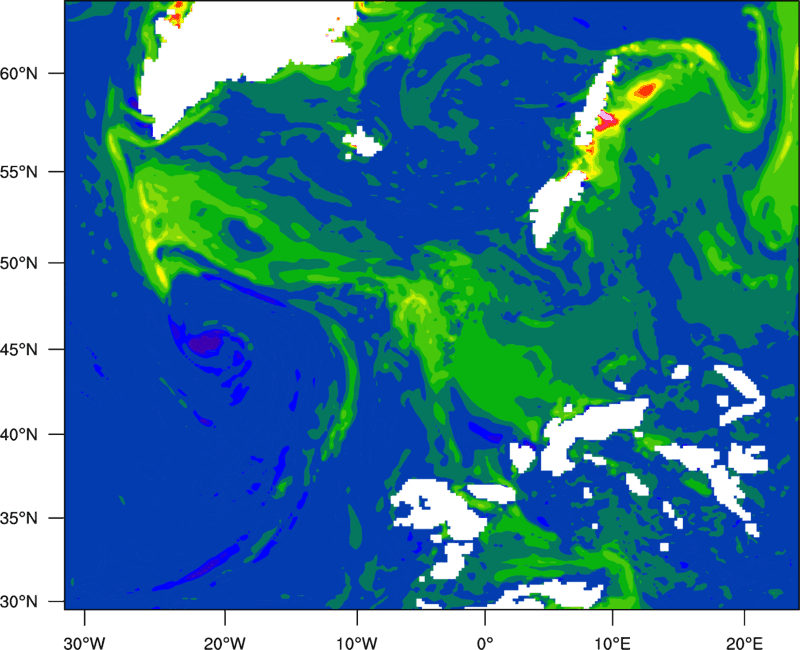Click the 50°N latitude label
The width and height of the screenshot is (800, 650).
[19, 263]
